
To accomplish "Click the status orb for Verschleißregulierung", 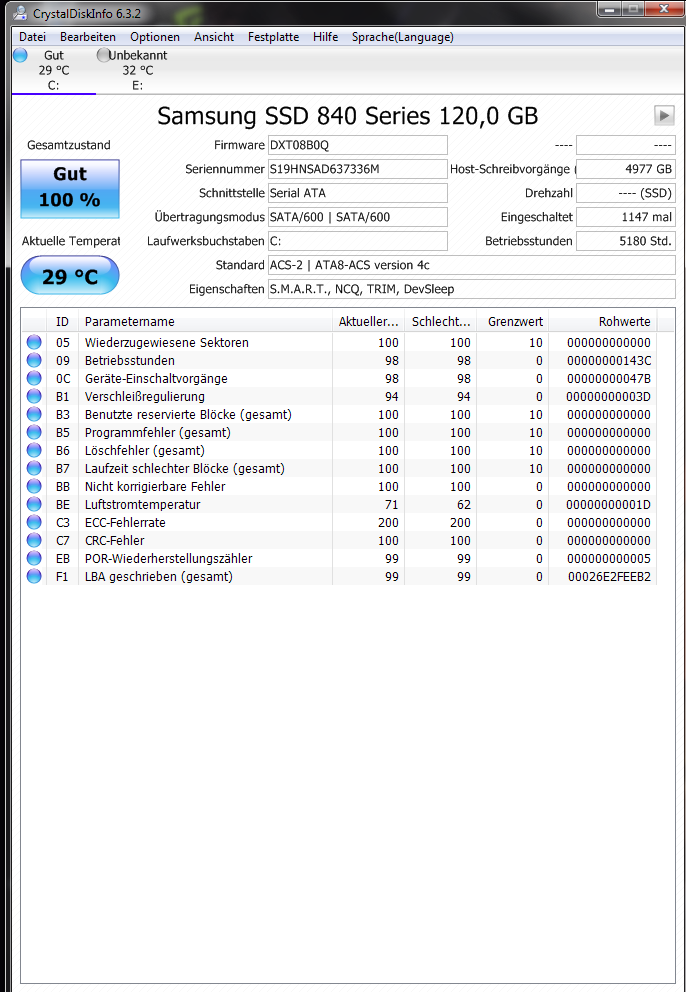I will point(34,396).
